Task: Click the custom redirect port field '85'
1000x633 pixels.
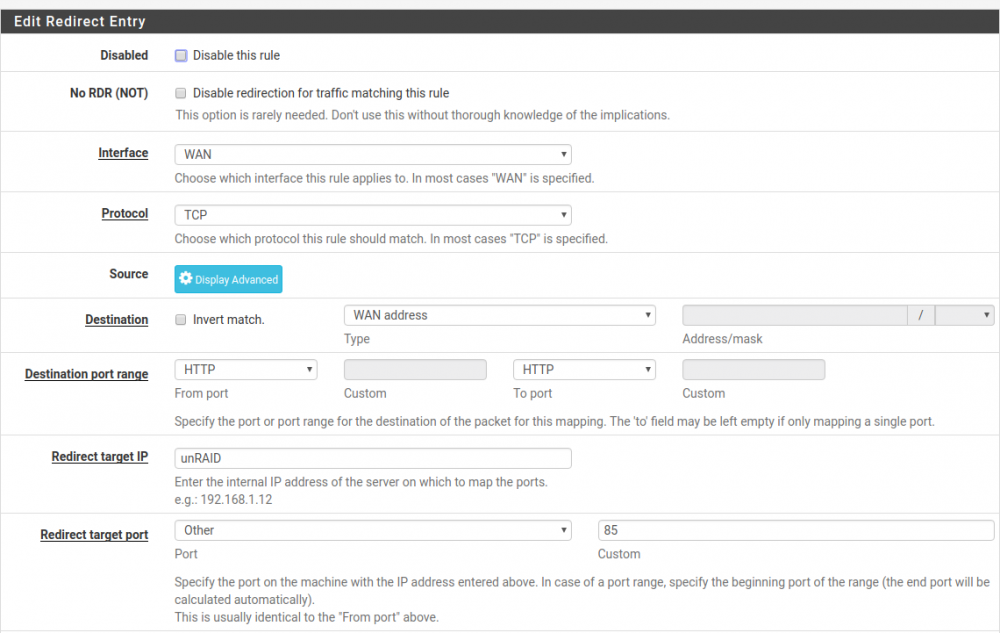Action: tap(796, 530)
